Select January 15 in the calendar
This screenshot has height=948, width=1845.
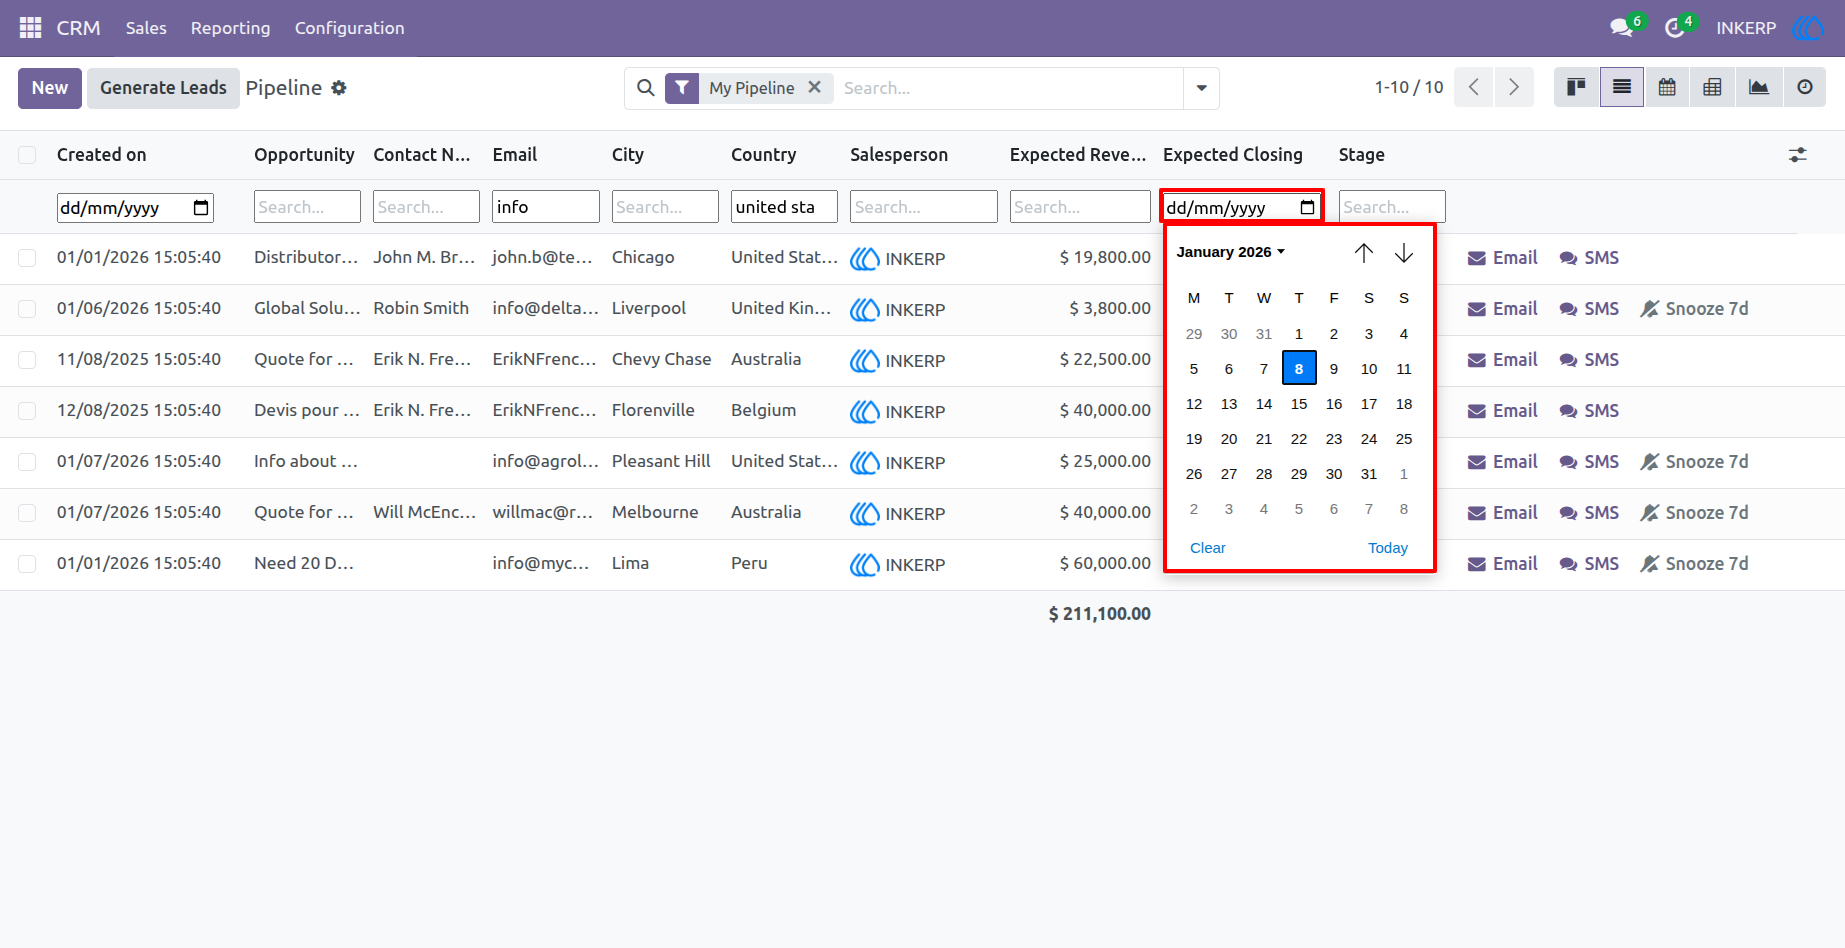click(x=1299, y=404)
